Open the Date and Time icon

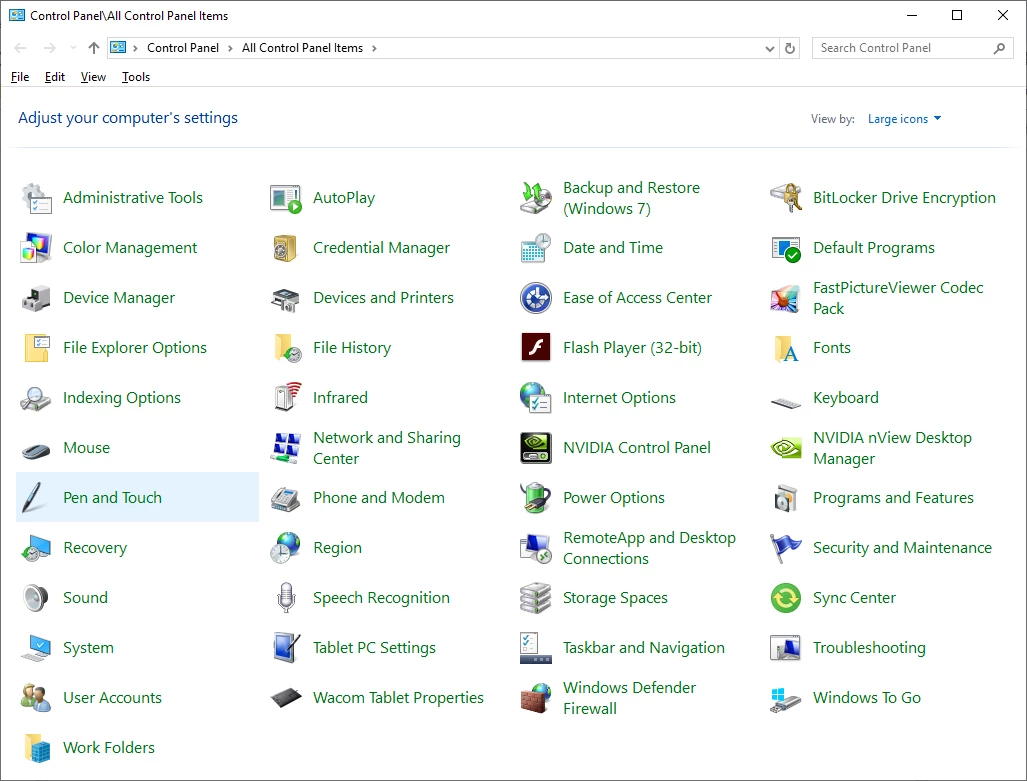536,248
